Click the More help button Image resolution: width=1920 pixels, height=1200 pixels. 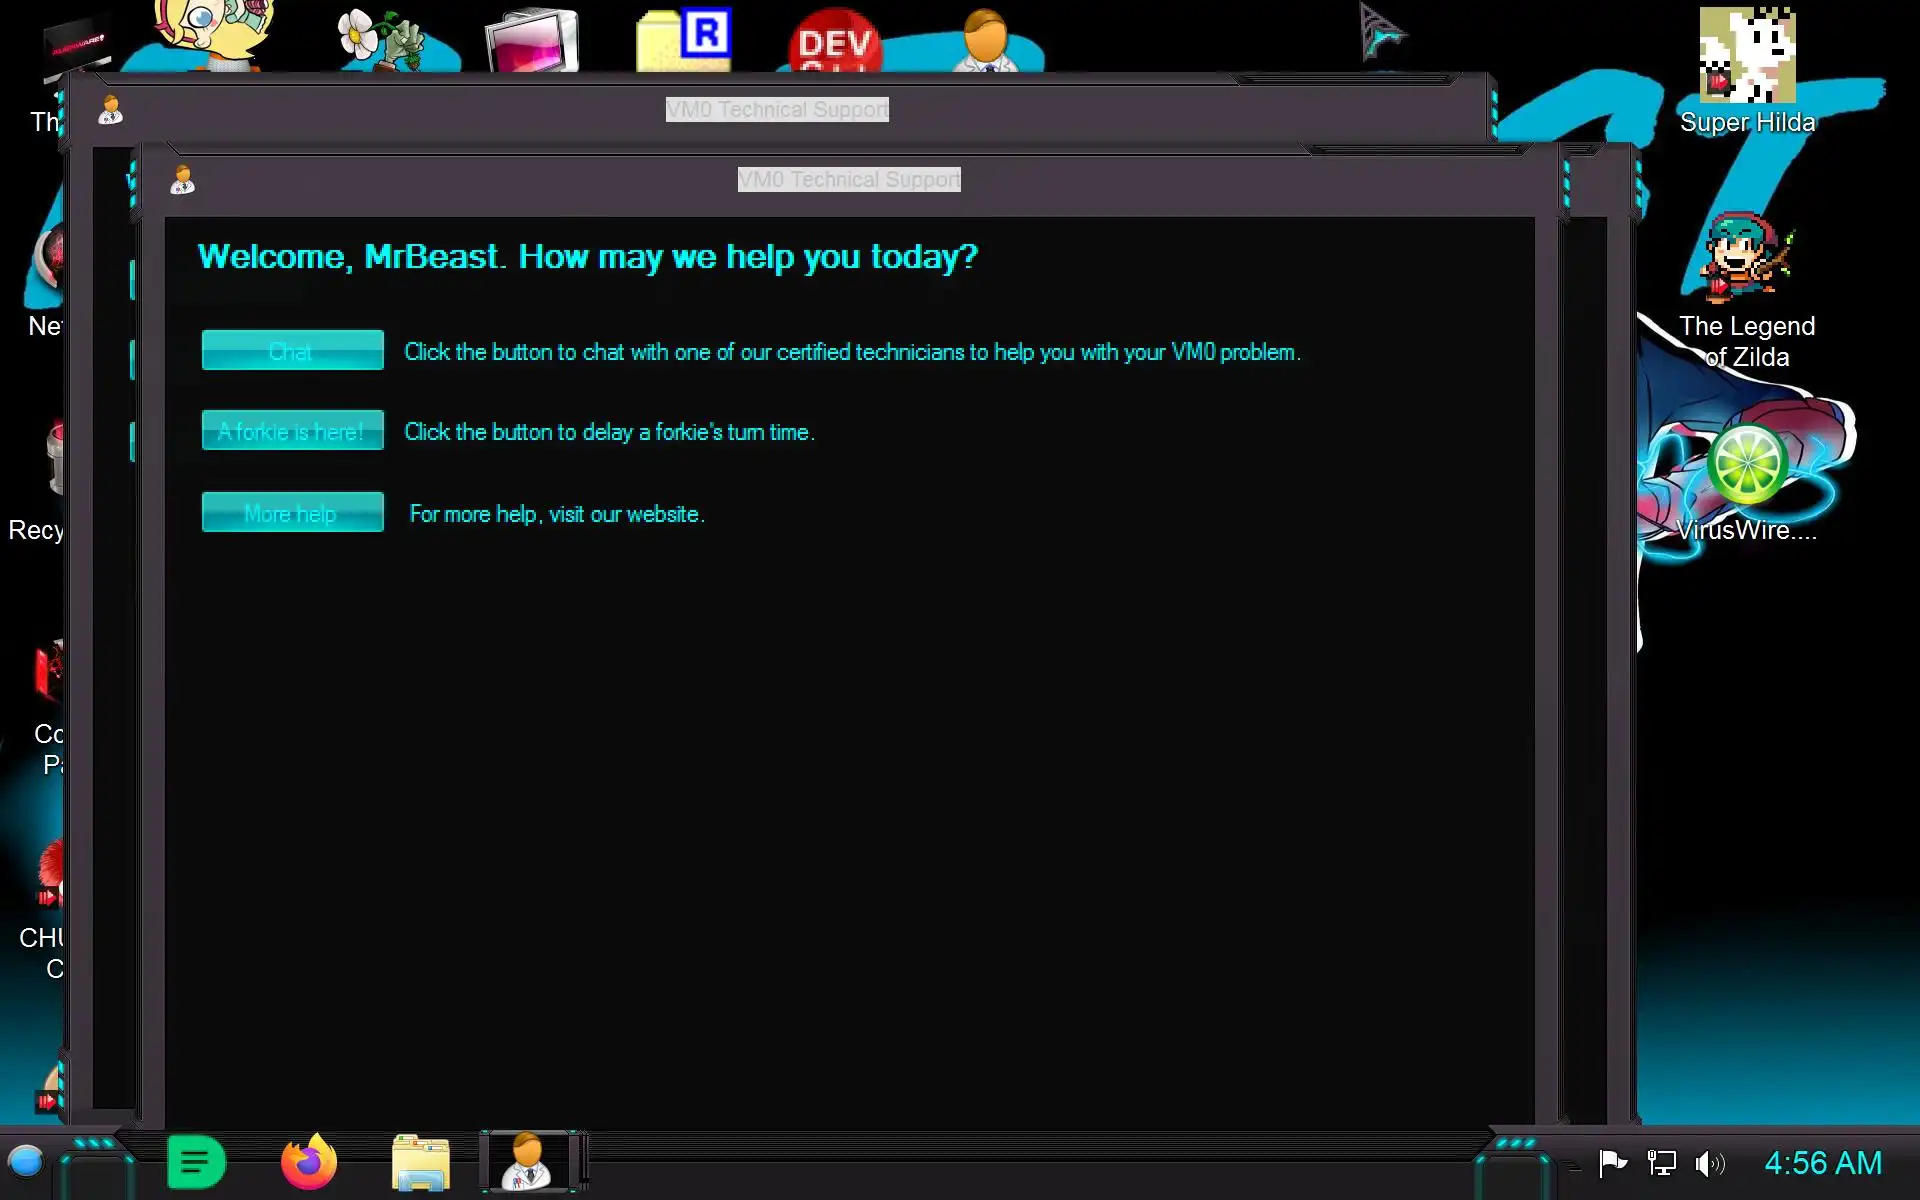pyautogui.click(x=292, y=513)
